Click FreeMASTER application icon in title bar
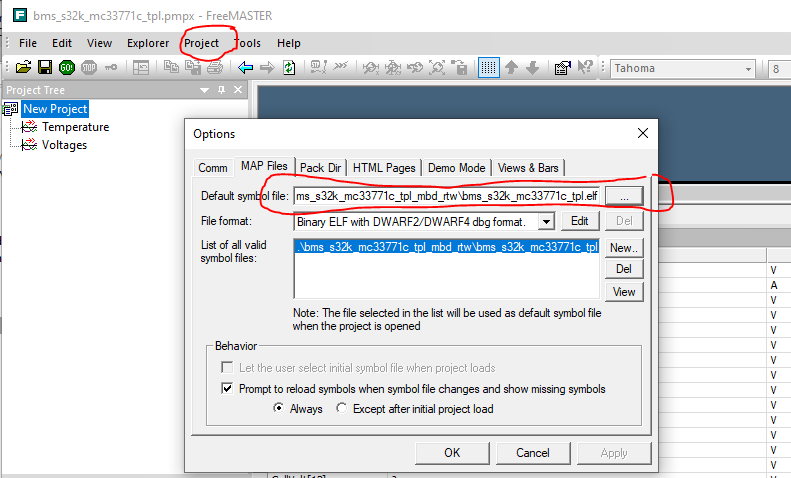791x478 pixels. tap(20, 15)
